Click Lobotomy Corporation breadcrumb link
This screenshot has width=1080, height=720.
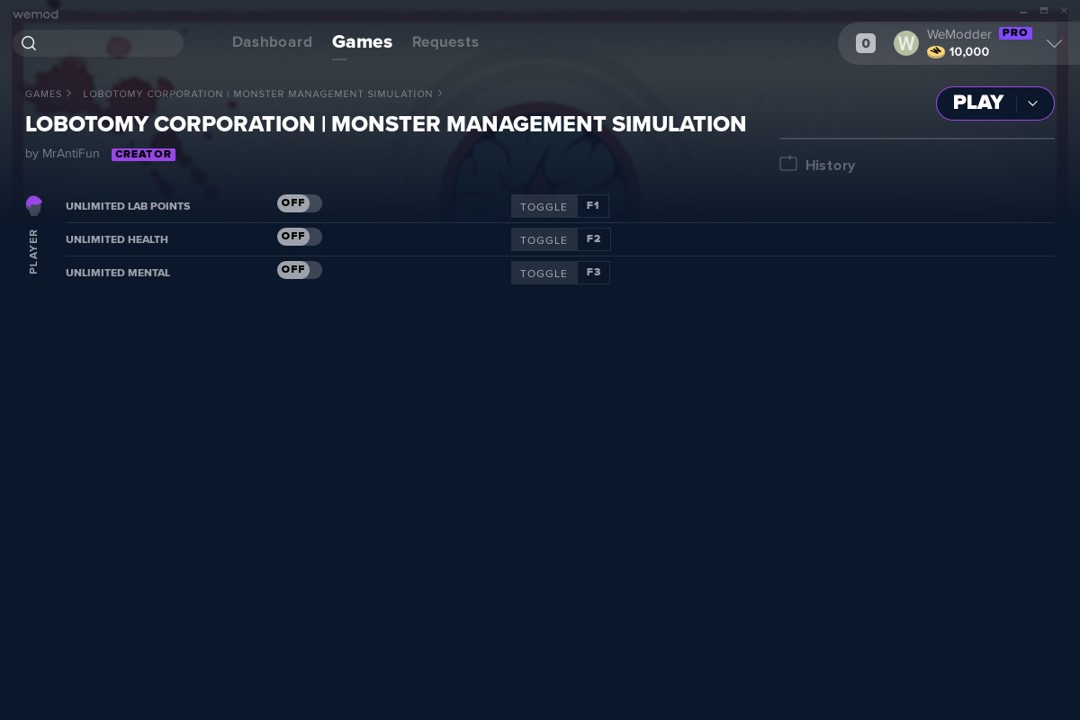pos(258,94)
